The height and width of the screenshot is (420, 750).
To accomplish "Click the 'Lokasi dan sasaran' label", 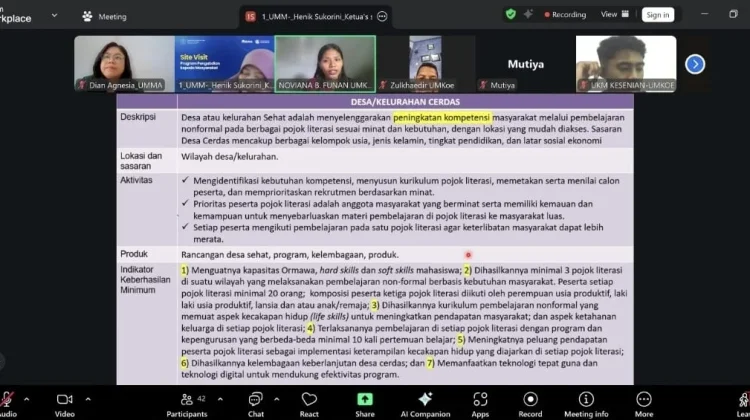I will 141,161.
